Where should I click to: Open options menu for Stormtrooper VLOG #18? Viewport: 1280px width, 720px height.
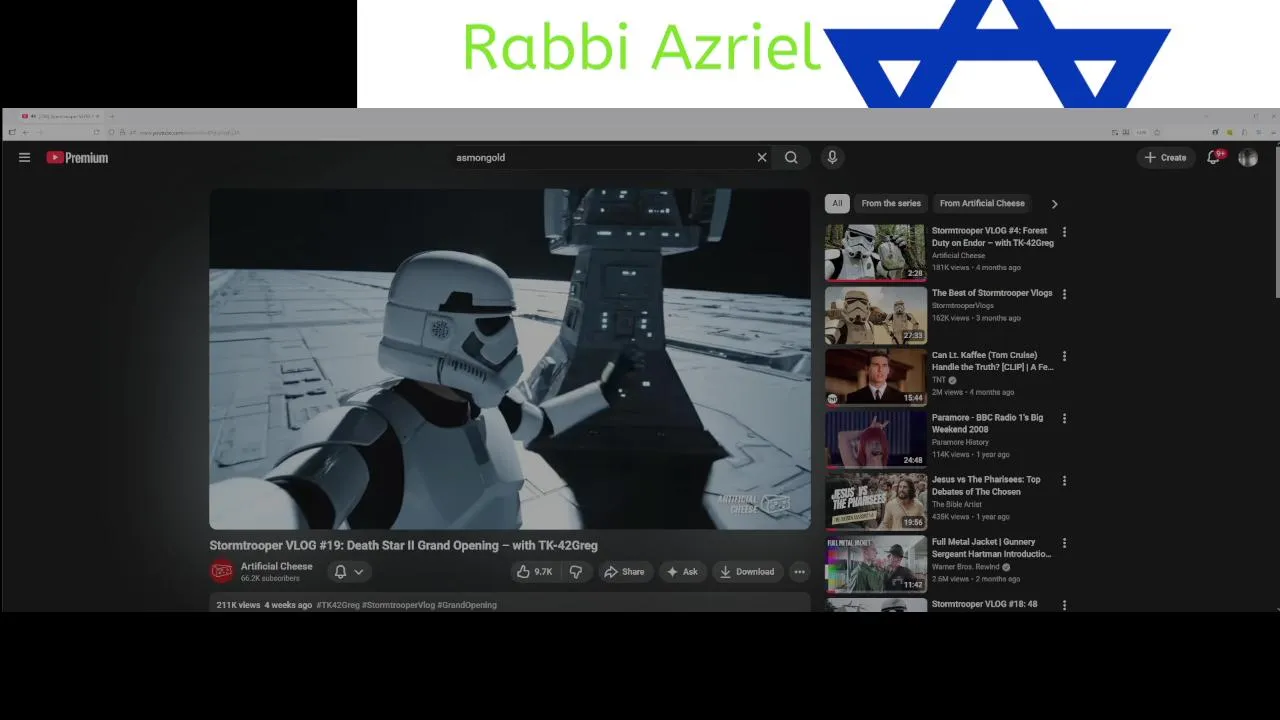(1064, 605)
